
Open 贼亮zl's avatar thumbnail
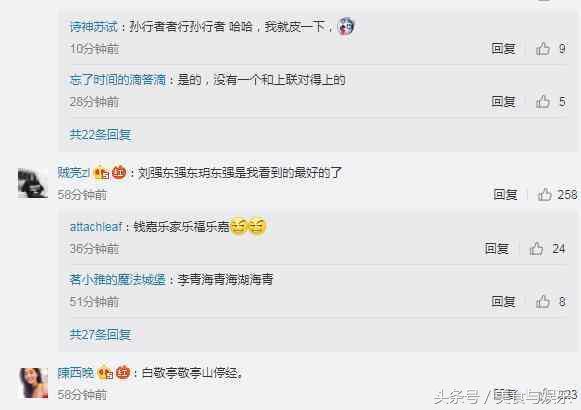(33, 183)
